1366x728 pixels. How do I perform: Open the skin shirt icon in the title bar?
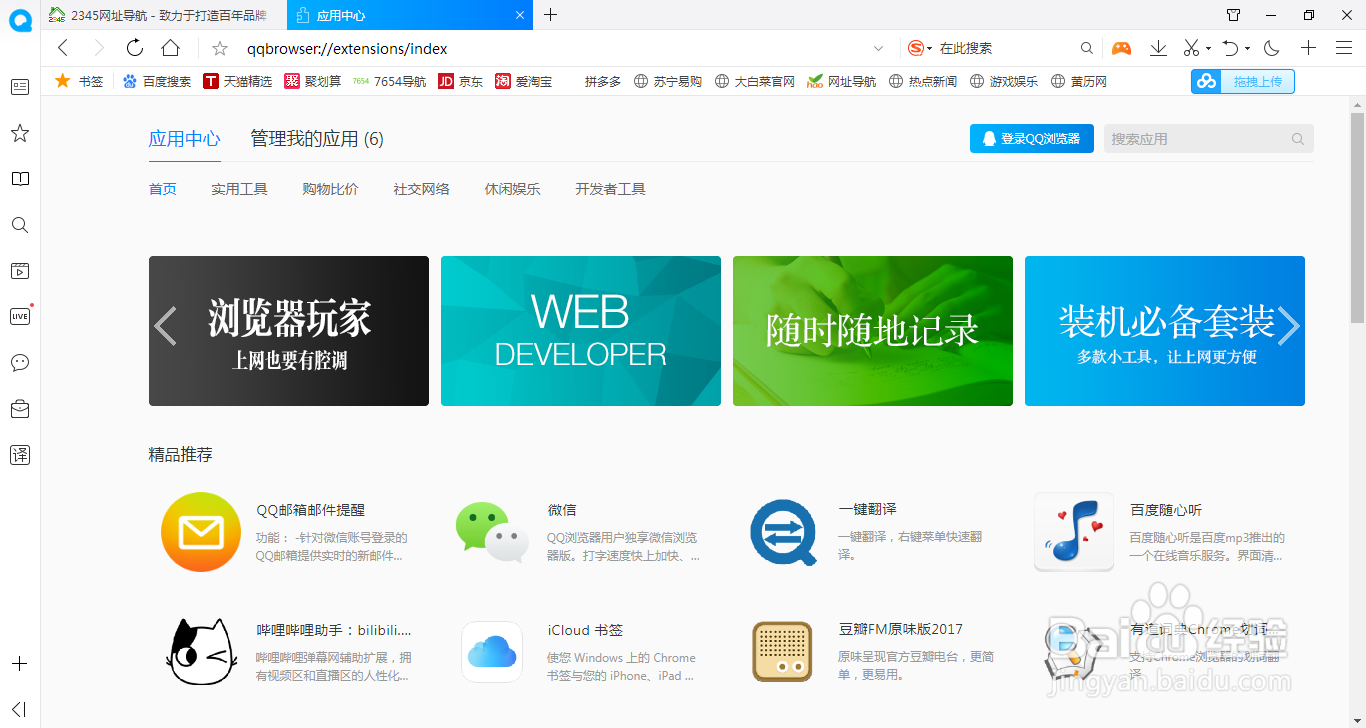click(x=1234, y=15)
